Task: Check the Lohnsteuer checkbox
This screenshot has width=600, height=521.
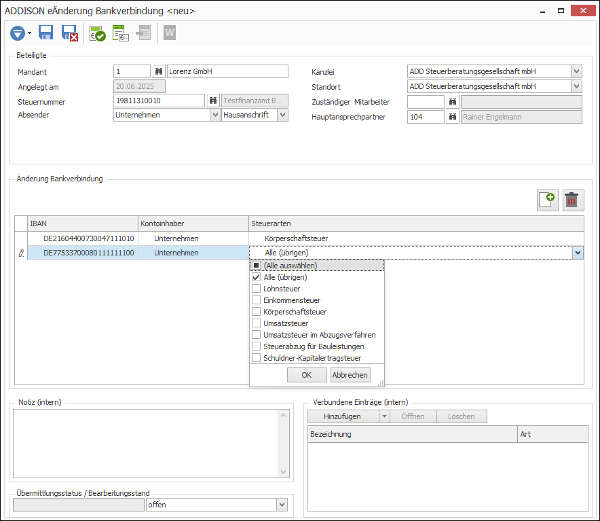Action: [256, 288]
